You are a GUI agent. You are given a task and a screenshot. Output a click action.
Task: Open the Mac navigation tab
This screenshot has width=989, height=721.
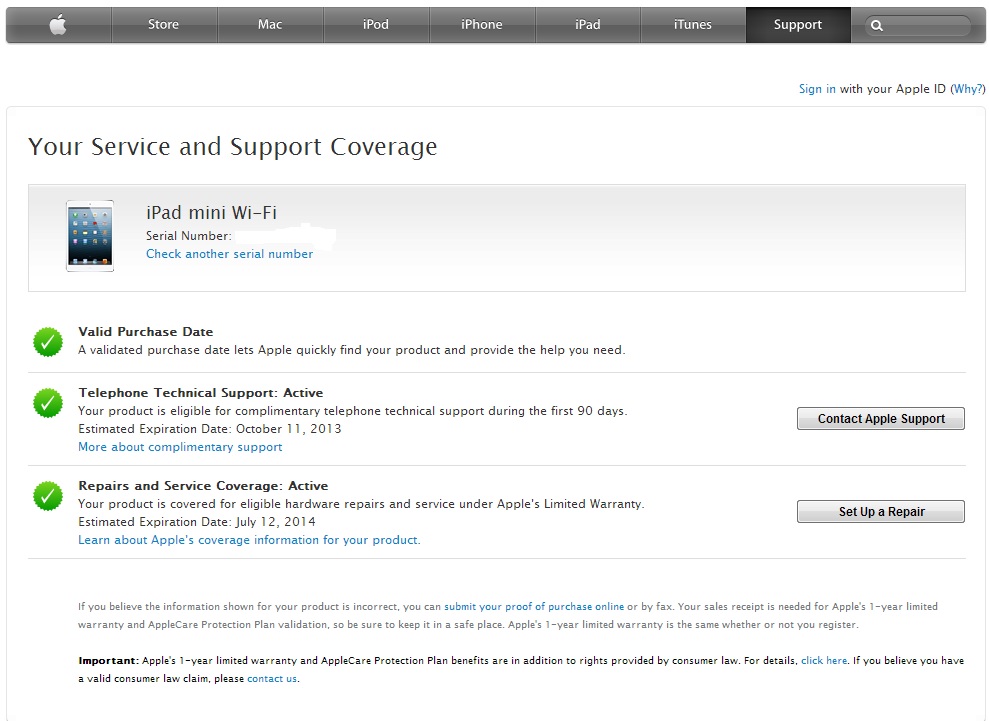pos(270,25)
